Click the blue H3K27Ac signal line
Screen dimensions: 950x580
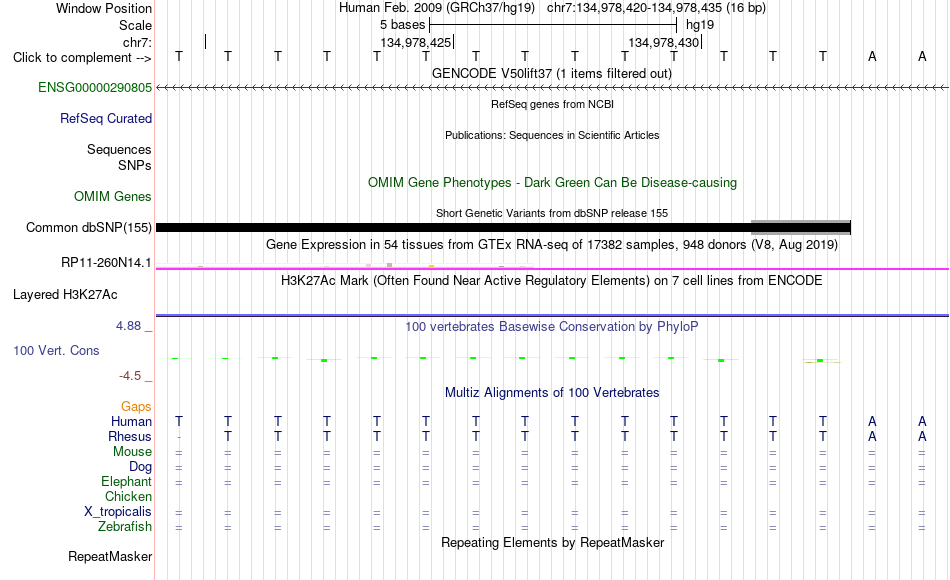click(552, 315)
